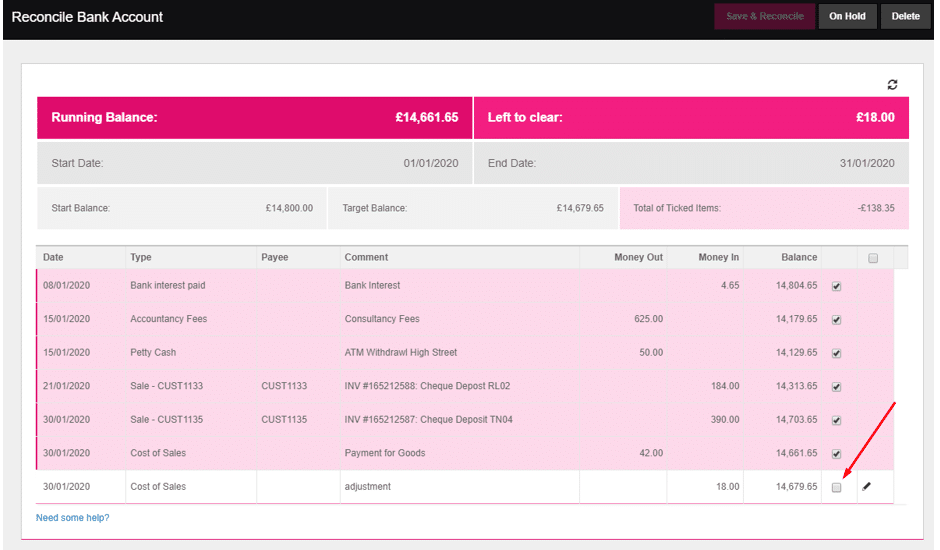Click the Money Out column header
The height and width of the screenshot is (550, 940).
coord(638,258)
